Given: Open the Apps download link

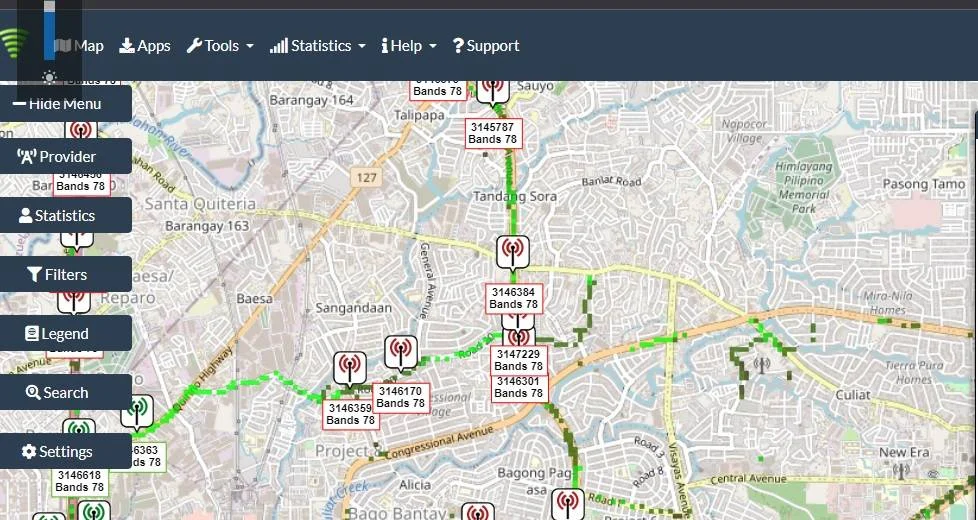Looking at the screenshot, I should point(145,46).
